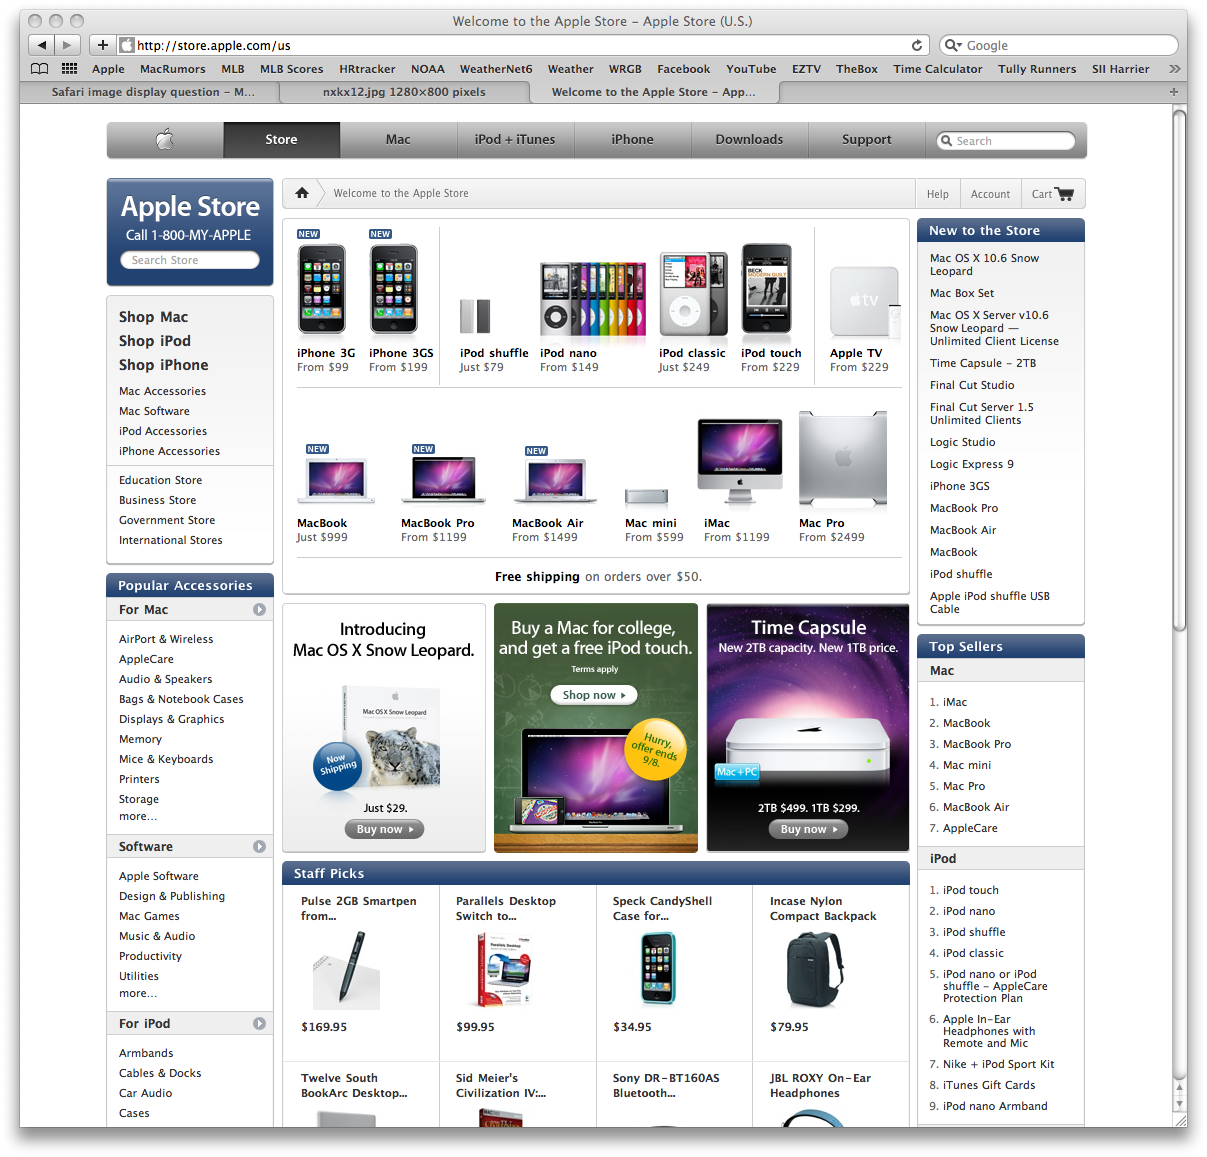The image size is (1207, 1157).
Task: Open Mac OS X 10.6 Snow Leopard link
Action: coord(984,264)
